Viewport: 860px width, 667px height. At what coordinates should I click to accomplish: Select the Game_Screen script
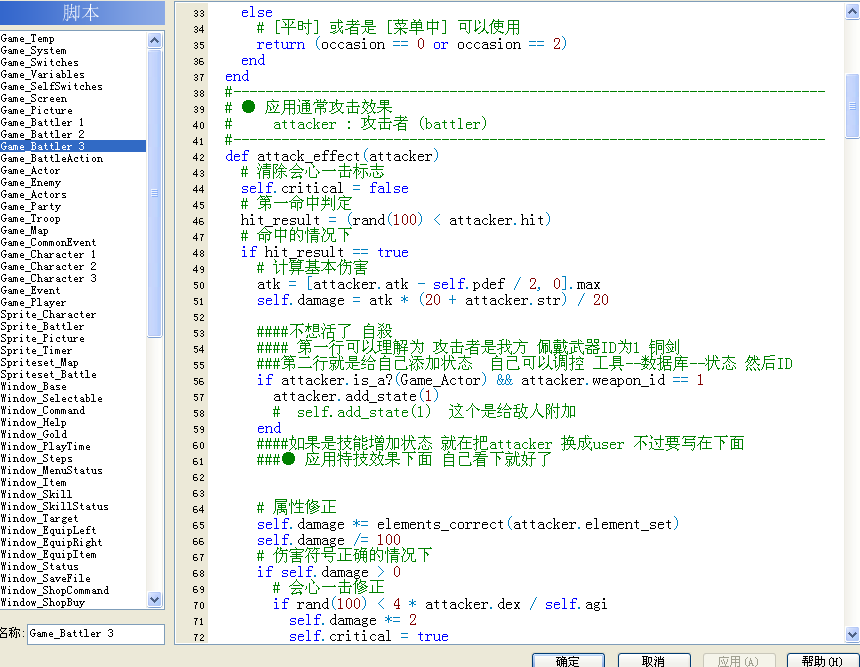point(34,99)
